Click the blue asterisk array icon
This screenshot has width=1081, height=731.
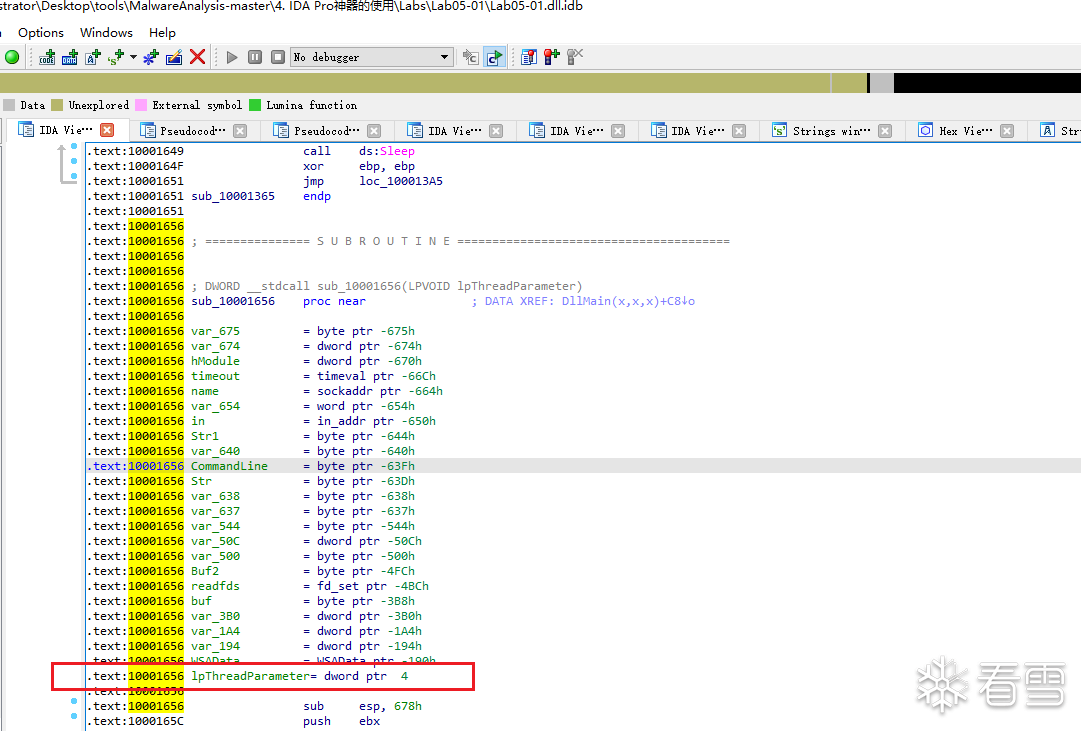151,57
